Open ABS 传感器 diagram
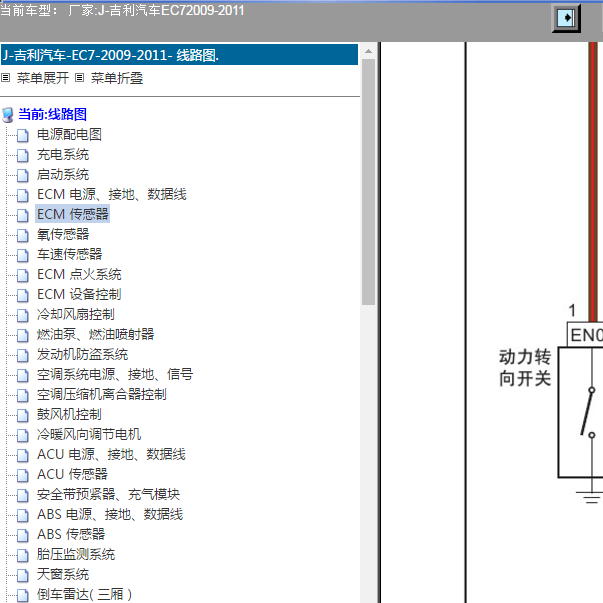This screenshot has height=603, width=603. [x=71, y=535]
